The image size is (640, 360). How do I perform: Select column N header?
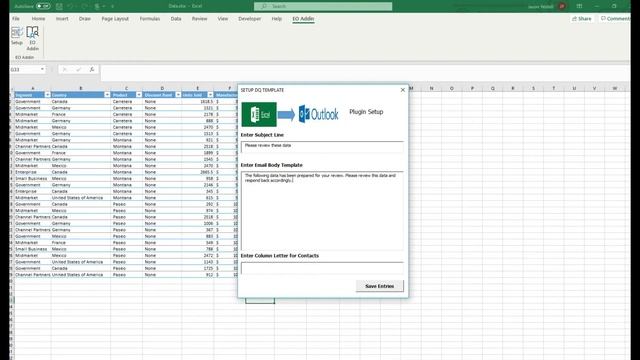coord(431,88)
